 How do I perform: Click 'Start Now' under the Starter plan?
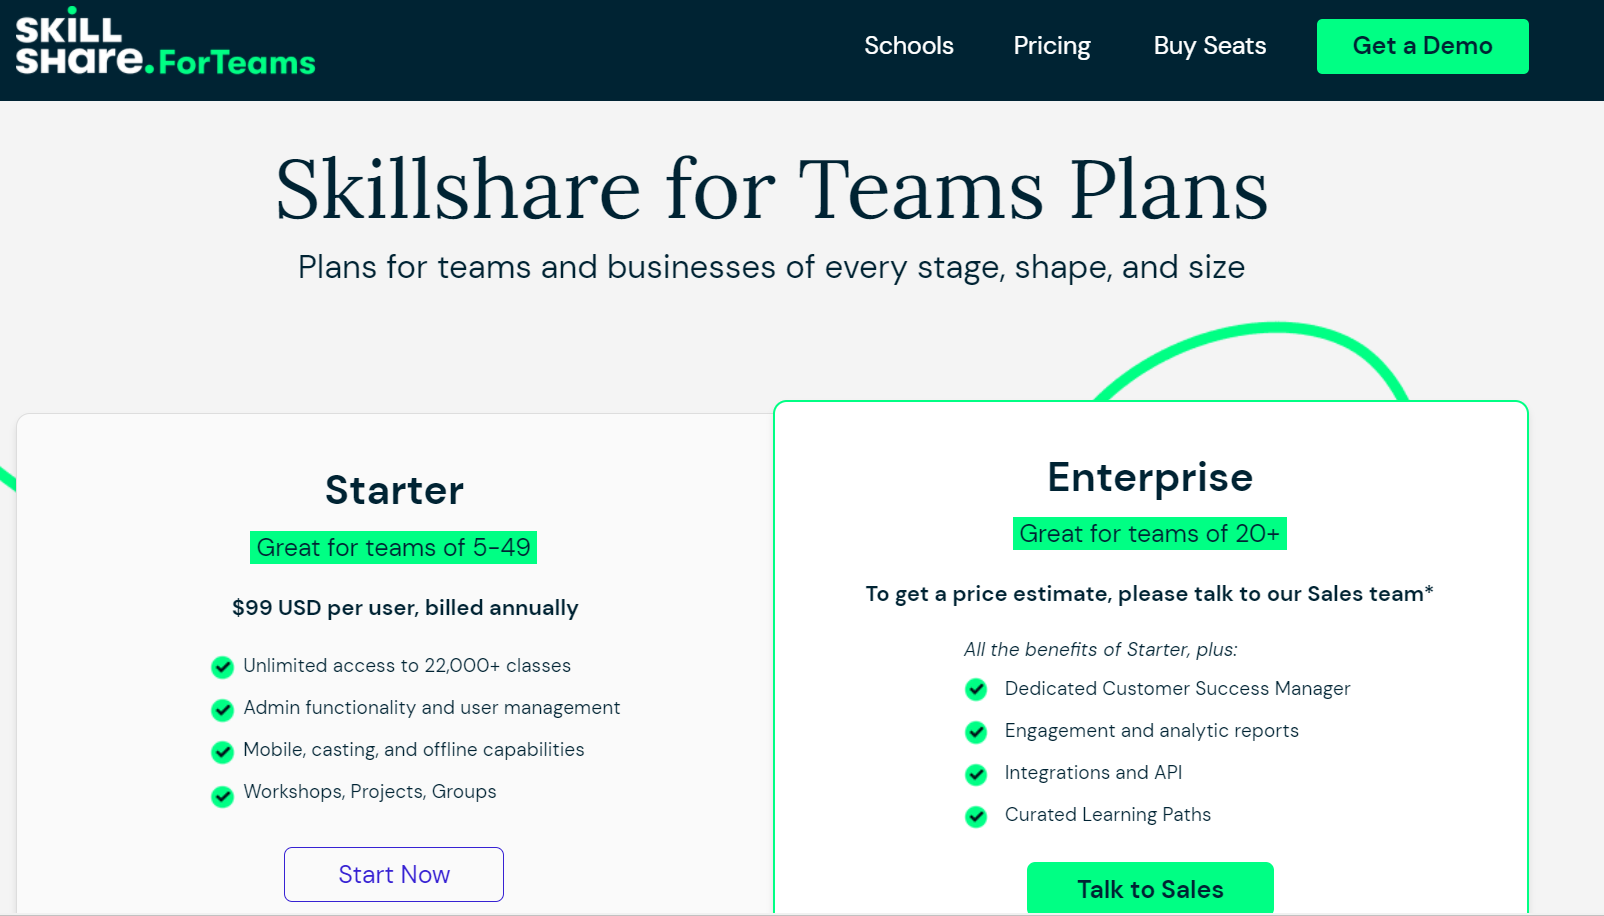coord(393,874)
